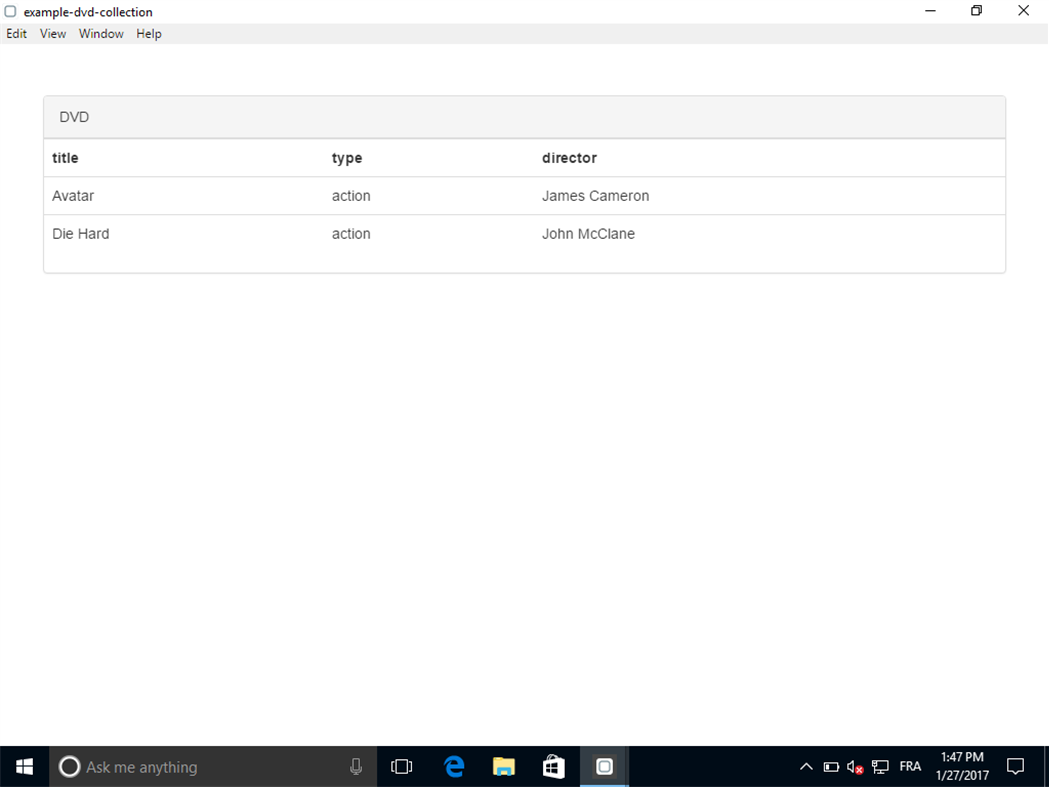Collapse the DVD table section header

pyautogui.click(x=73, y=117)
